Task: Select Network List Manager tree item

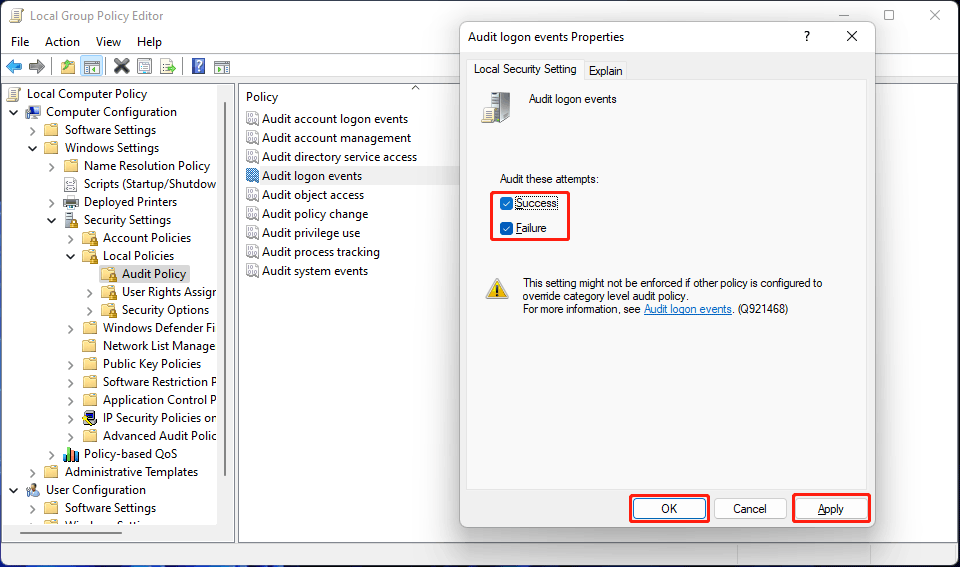Action: pyautogui.click(x=159, y=346)
